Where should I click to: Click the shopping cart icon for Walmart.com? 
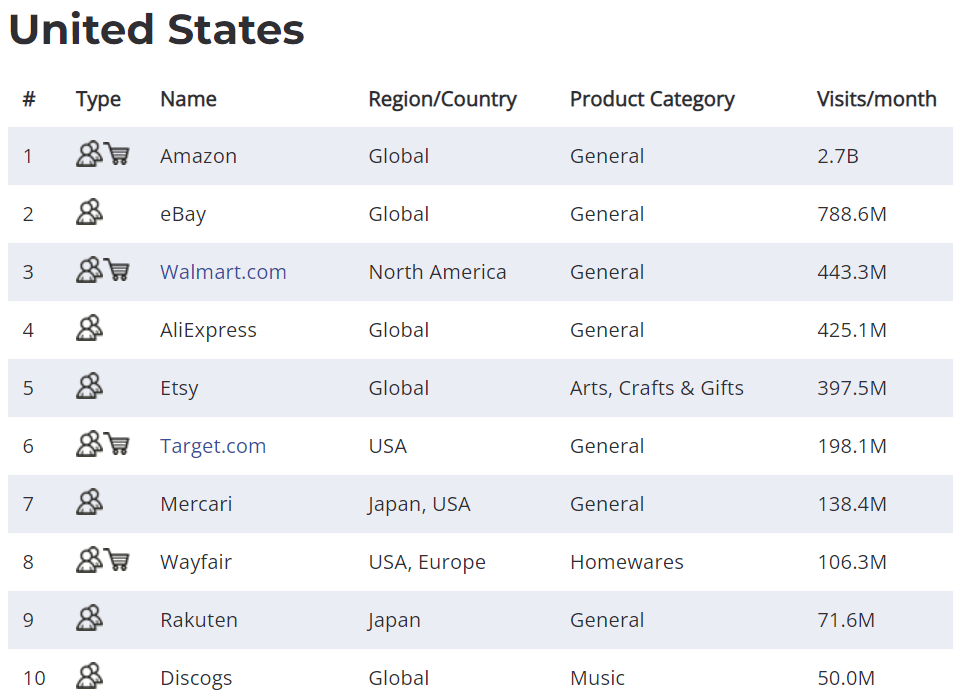point(117,270)
